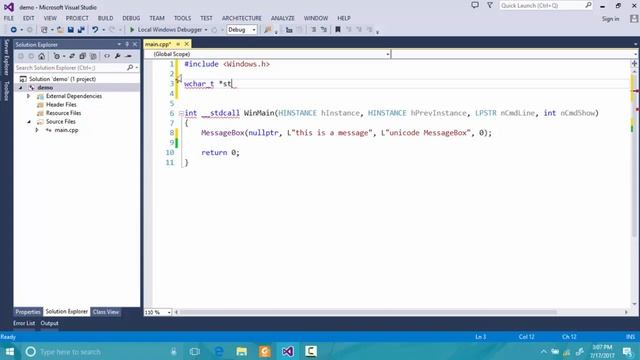Open the Toolbox side tab
This screenshot has width=640, height=360.
[x=6, y=91]
